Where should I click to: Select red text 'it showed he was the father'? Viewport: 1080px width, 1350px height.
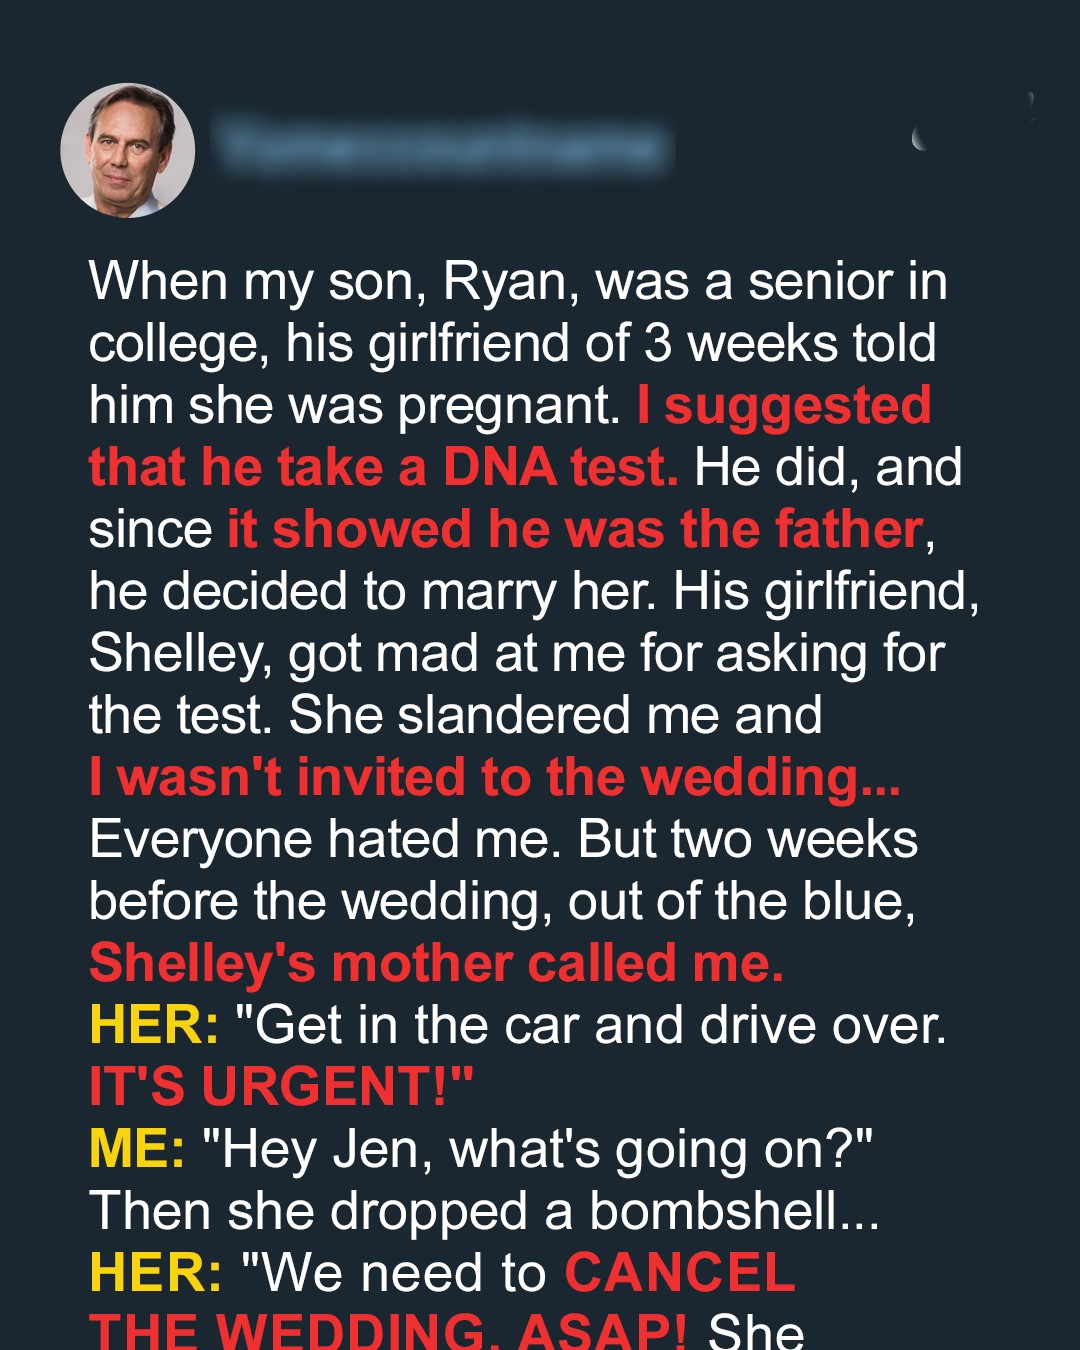click(x=575, y=529)
